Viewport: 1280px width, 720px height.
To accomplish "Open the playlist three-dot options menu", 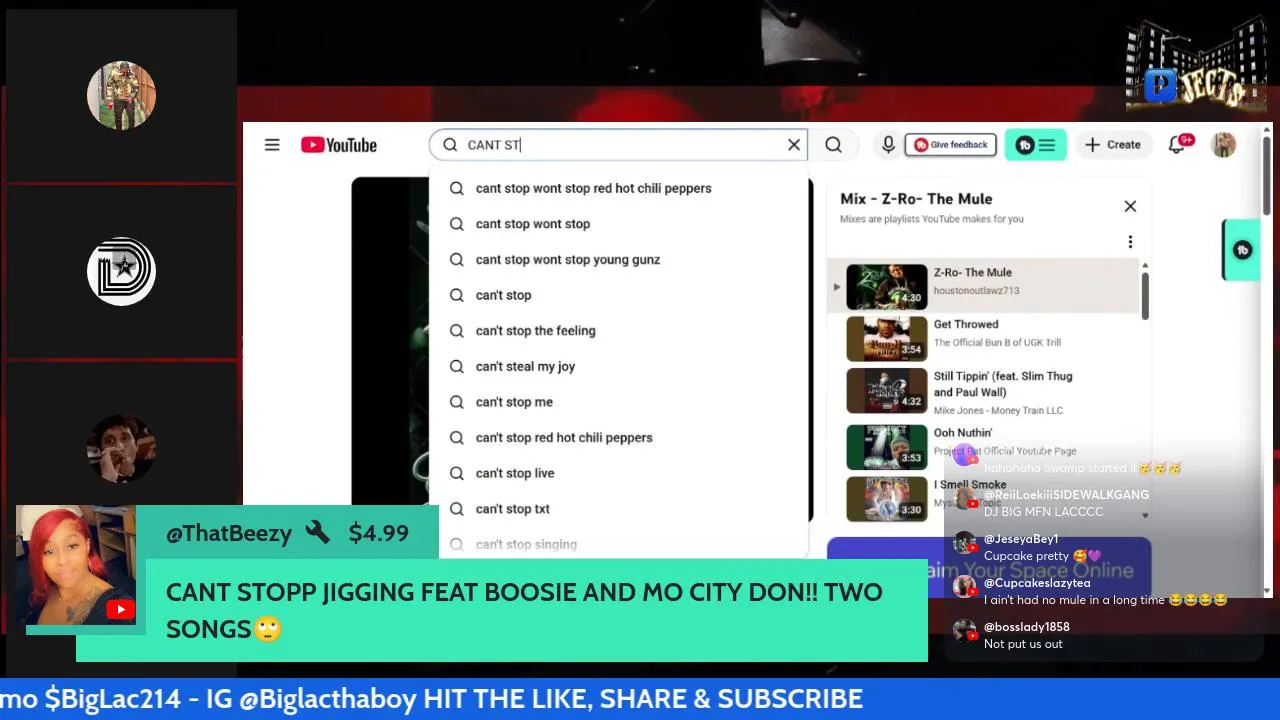I will [1130, 242].
